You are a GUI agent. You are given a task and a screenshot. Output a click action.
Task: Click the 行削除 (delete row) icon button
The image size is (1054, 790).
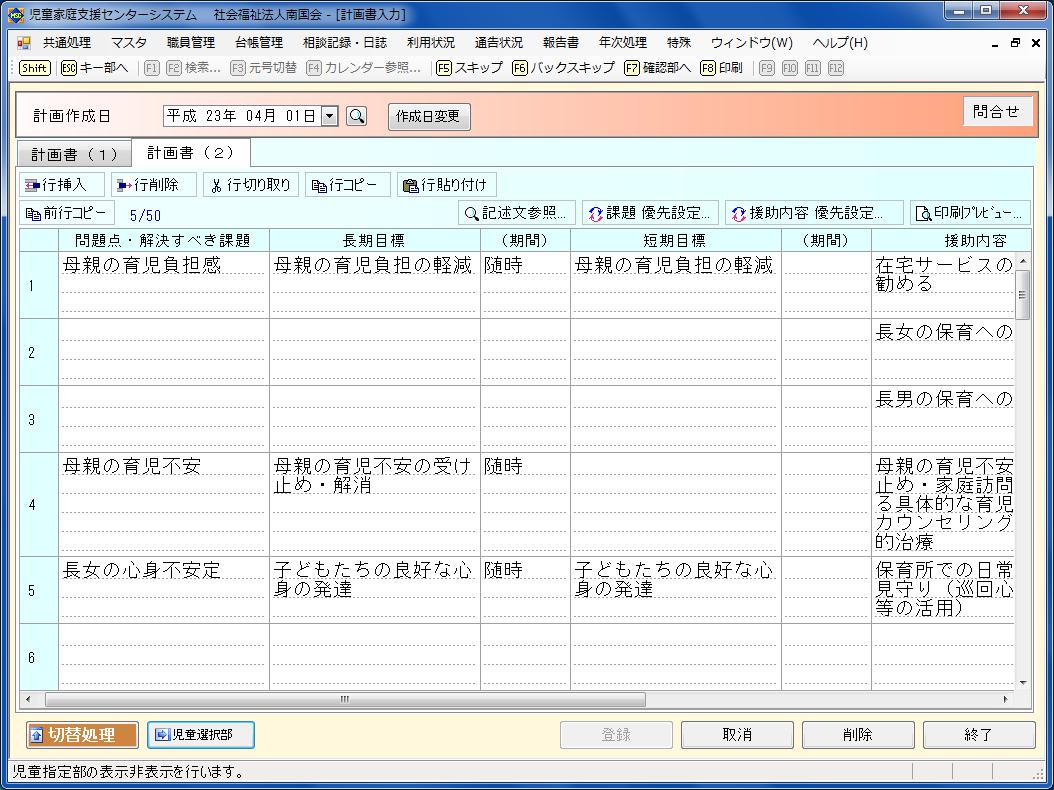(x=154, y=185)
